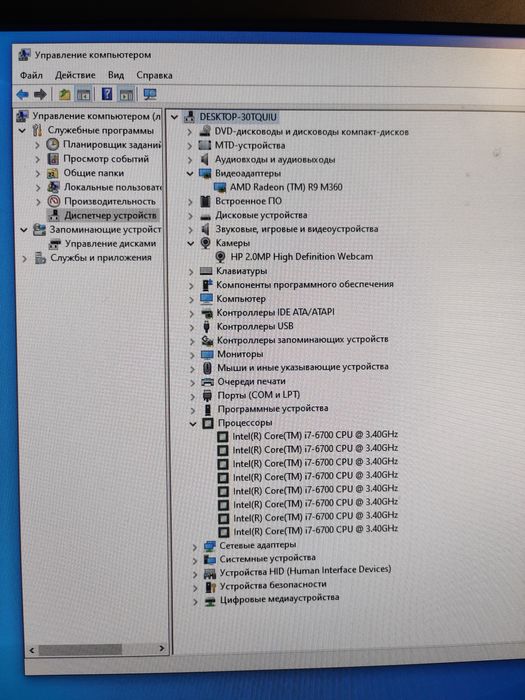This screenshot has width=525, height=700.
Task: Expand Службы и приложения in left tree
Action: 25,258
